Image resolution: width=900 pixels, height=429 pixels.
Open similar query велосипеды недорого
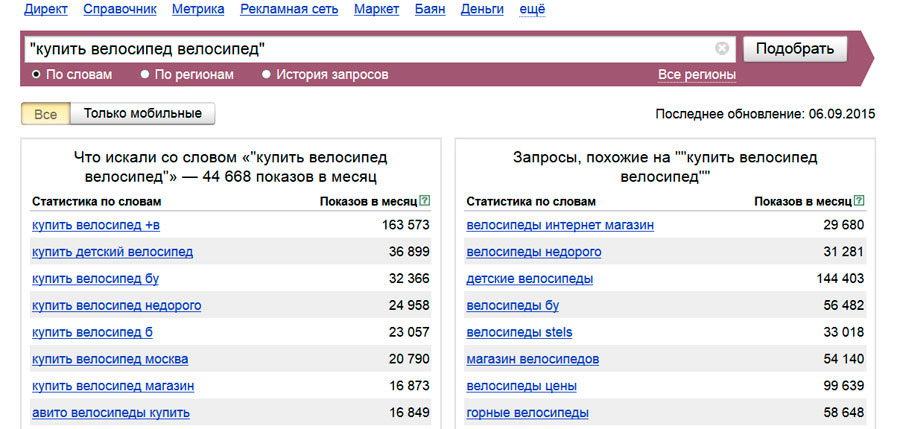534,252
